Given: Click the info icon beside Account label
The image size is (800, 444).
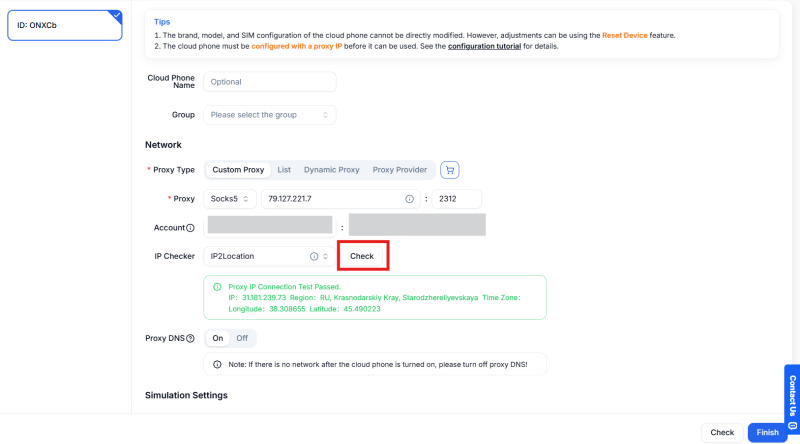Looking at the screenshot, I should point(190,228).
